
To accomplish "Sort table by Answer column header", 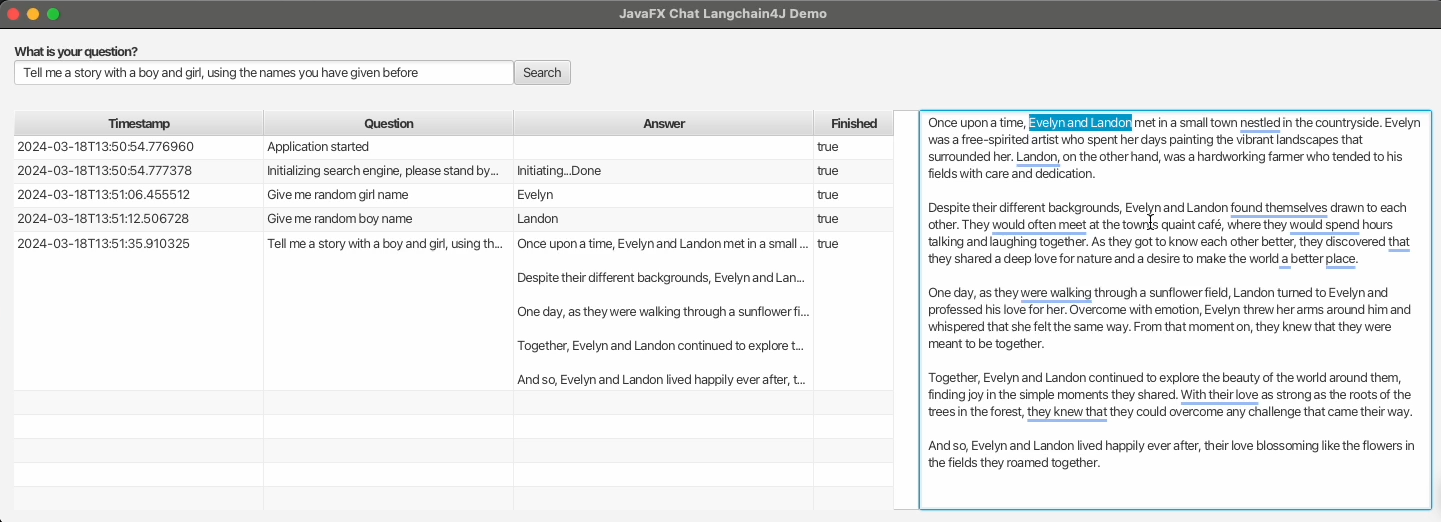I will 664,123.
